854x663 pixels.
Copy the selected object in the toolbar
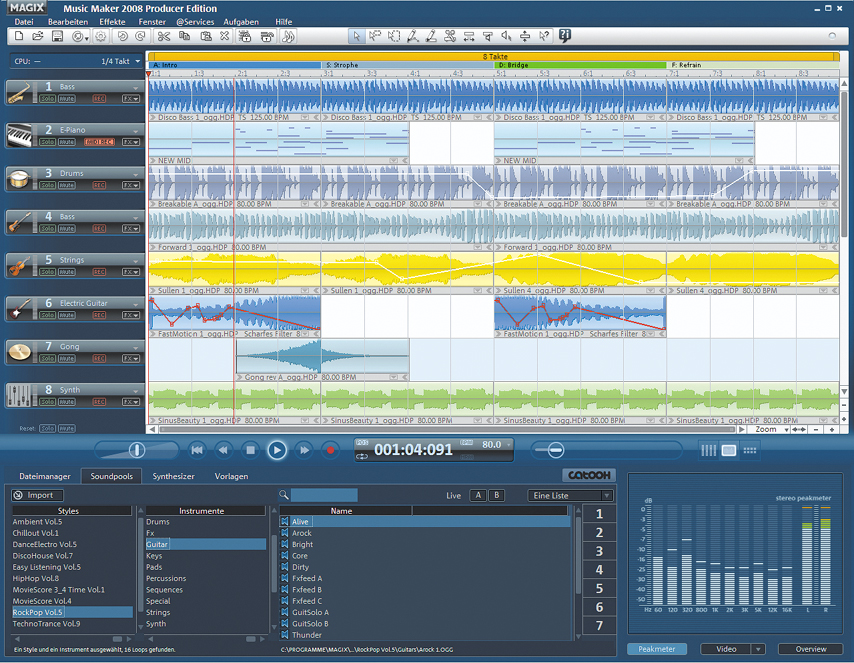click(184, 37)
